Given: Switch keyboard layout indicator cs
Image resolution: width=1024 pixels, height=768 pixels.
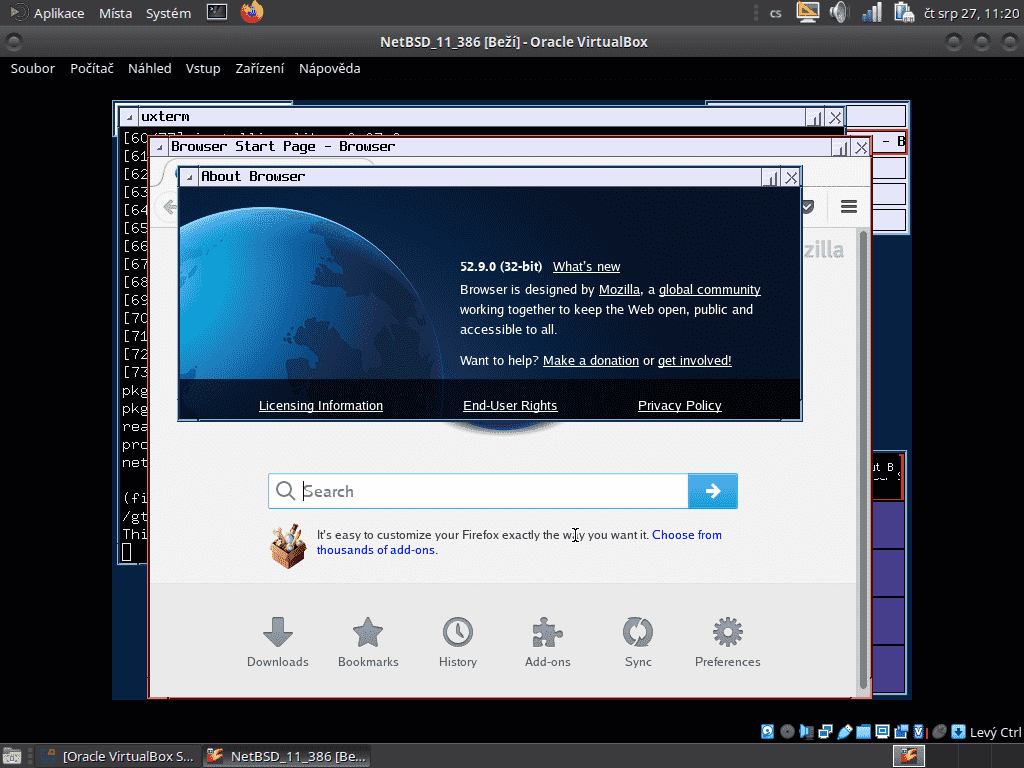Looking at the screenshot, I should click(x=776, y=13).
